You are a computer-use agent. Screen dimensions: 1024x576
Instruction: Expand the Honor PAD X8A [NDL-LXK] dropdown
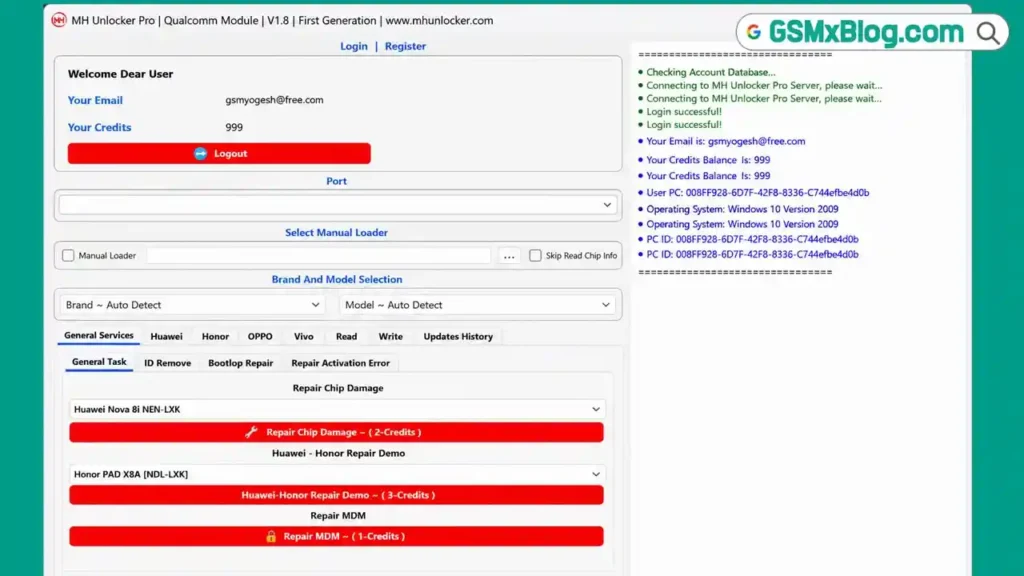point(337,474)
